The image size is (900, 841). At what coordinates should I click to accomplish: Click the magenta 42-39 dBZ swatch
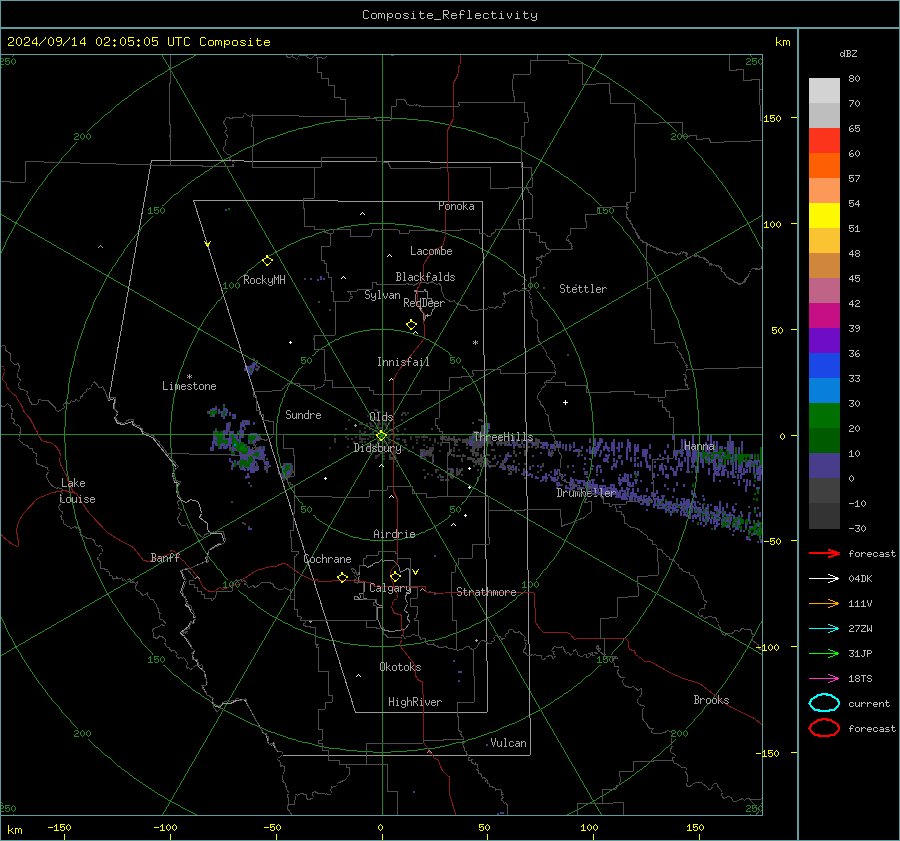tap(824, 316)
